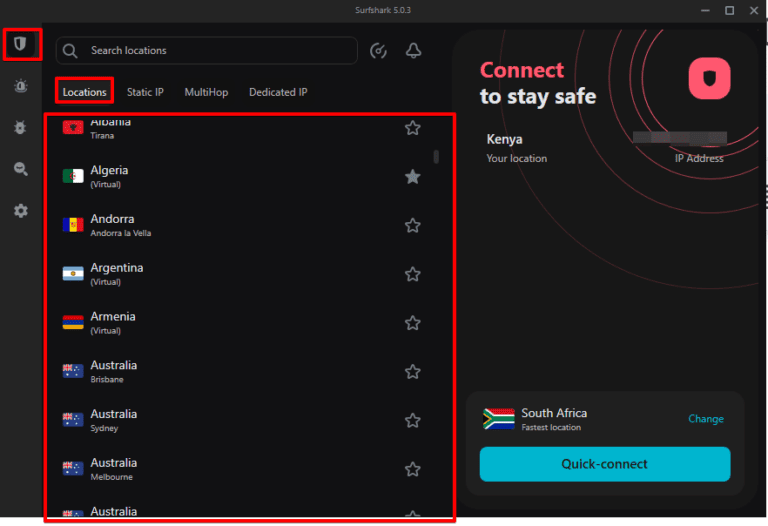This screenshot has height=526, width=768.
Task: Click the Search locations field
Action: 220,51
